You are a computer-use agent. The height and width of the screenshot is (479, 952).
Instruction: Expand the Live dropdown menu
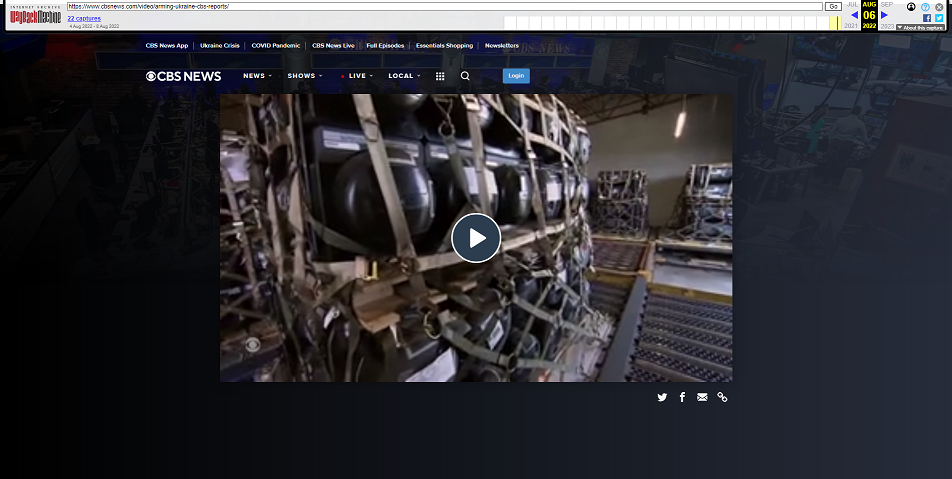coord(358,76)
